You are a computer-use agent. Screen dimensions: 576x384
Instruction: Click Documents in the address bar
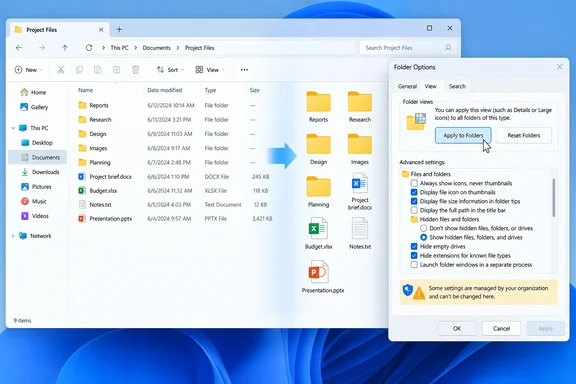(x=156, y=48)
